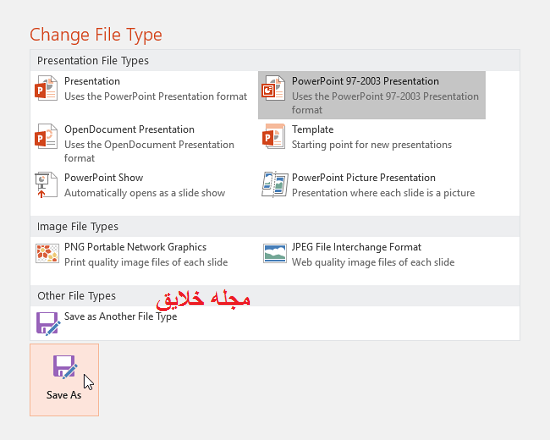Click the PowerPoint Picture Presentation icon
Image resolution: width=550 pixels, height=440 pixels.
pyautogui.click(x=275, y=185)
